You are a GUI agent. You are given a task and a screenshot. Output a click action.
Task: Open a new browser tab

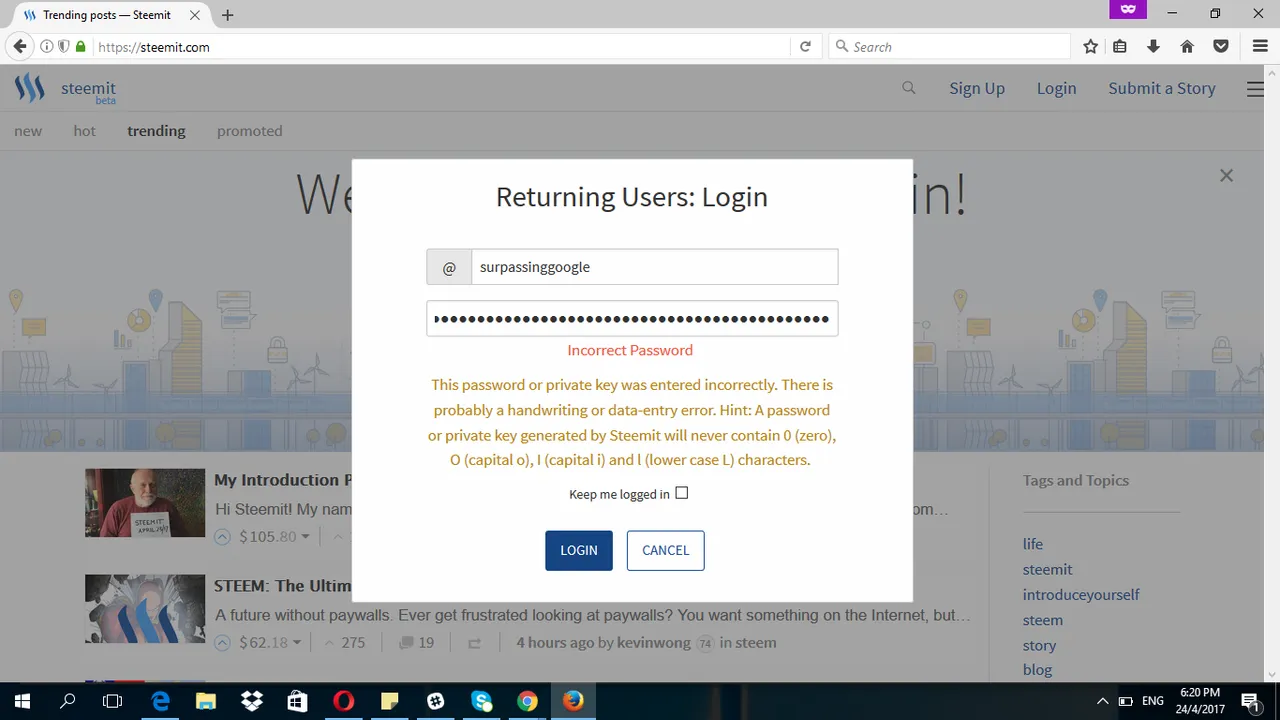pyautogui.click(x=228, y=15)
